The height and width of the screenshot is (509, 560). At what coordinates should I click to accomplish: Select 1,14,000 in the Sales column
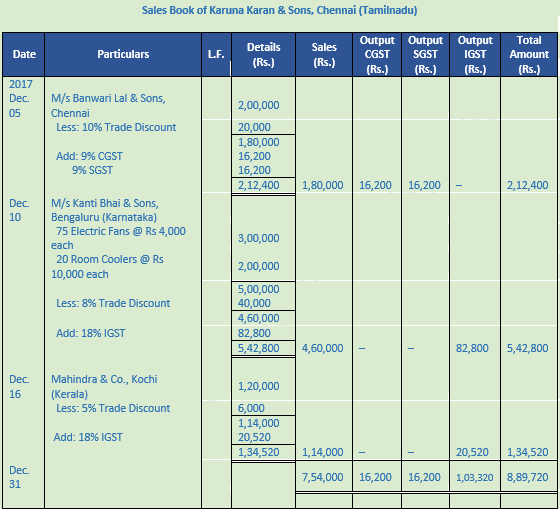pos(322,452)
